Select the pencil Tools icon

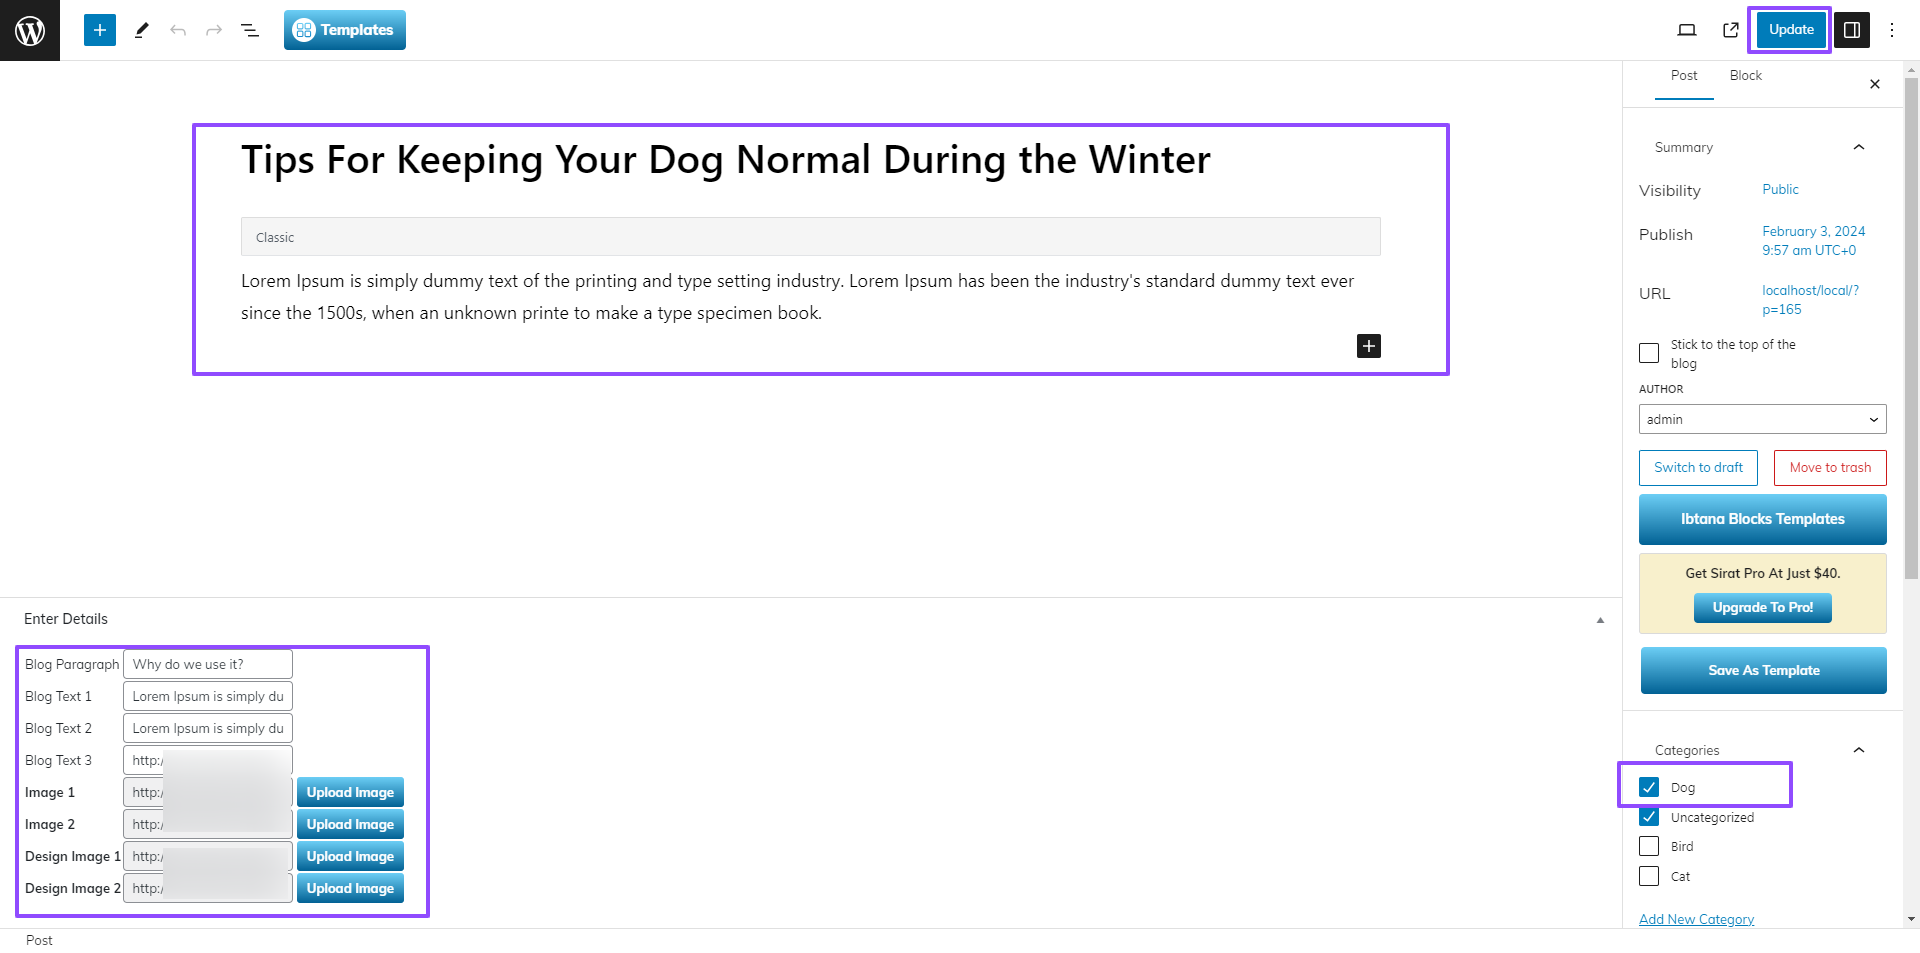(142, 30)
